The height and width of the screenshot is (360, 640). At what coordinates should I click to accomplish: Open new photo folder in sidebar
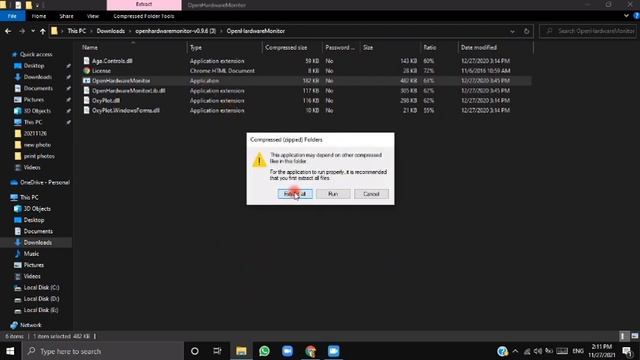(x=37, y=145)
